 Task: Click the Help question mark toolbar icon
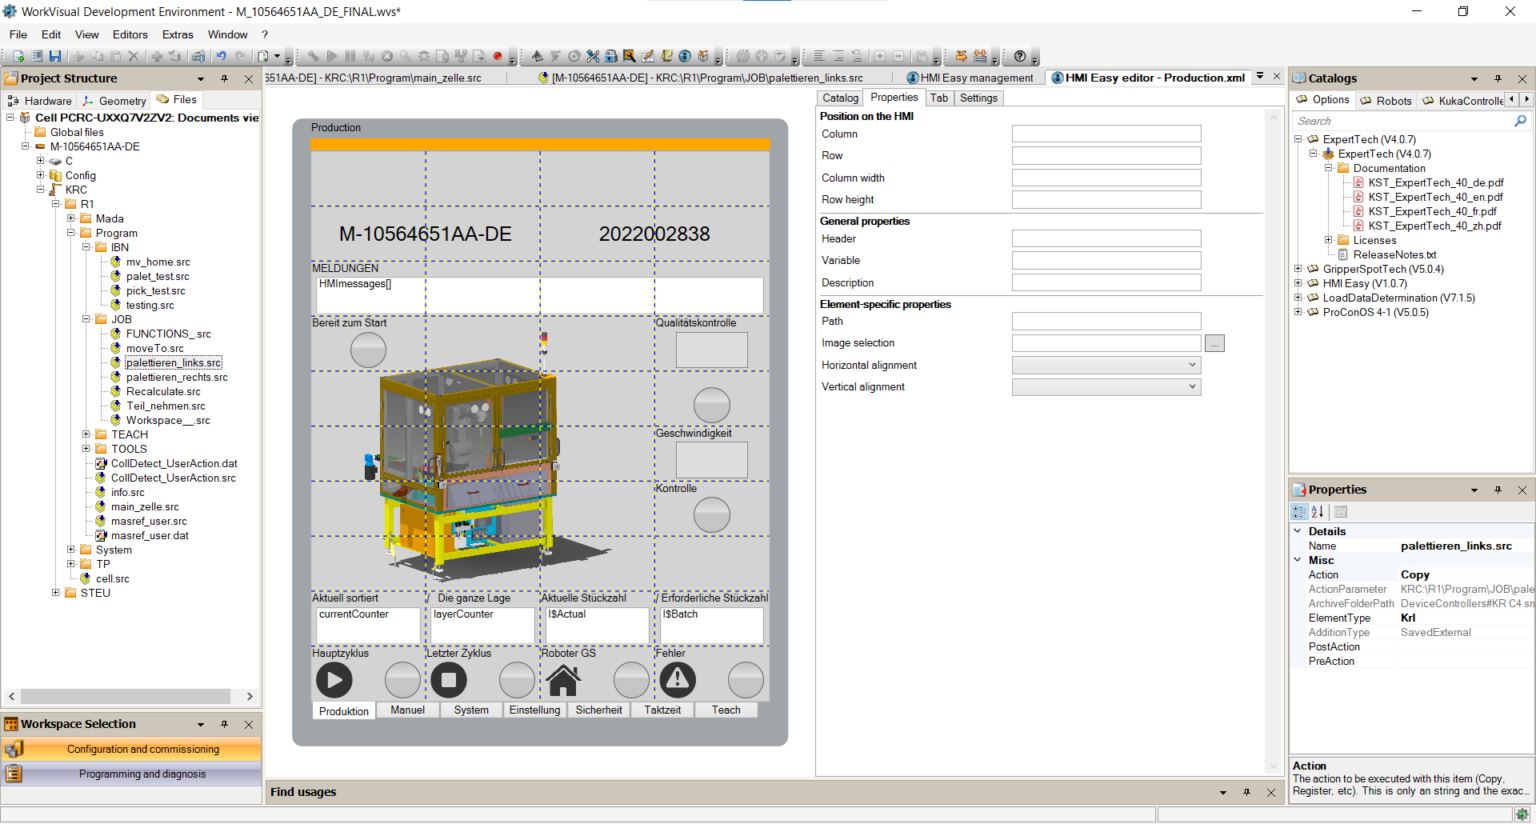(1019, 57)
